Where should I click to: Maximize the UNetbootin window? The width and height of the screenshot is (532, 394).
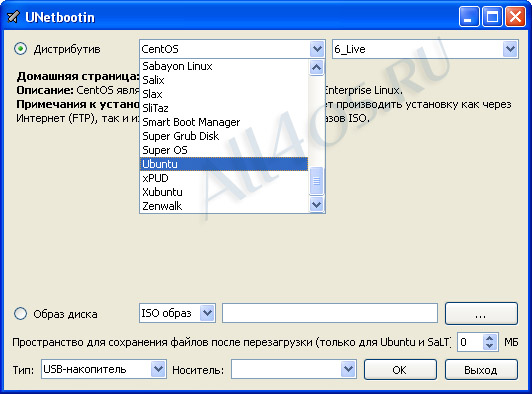coord(492,17)
